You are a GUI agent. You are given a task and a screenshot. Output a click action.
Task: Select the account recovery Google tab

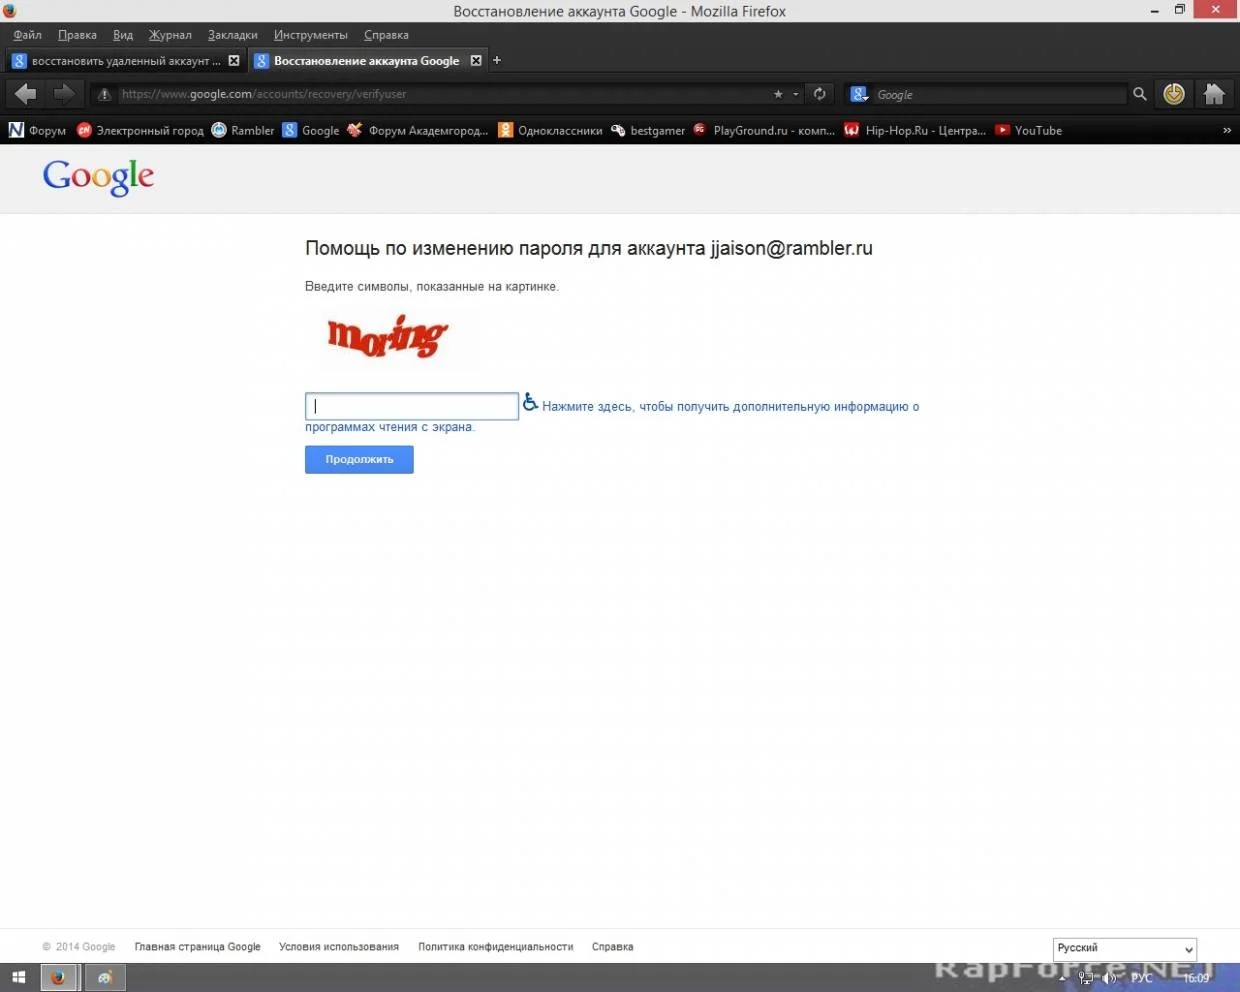pos(366,60)
